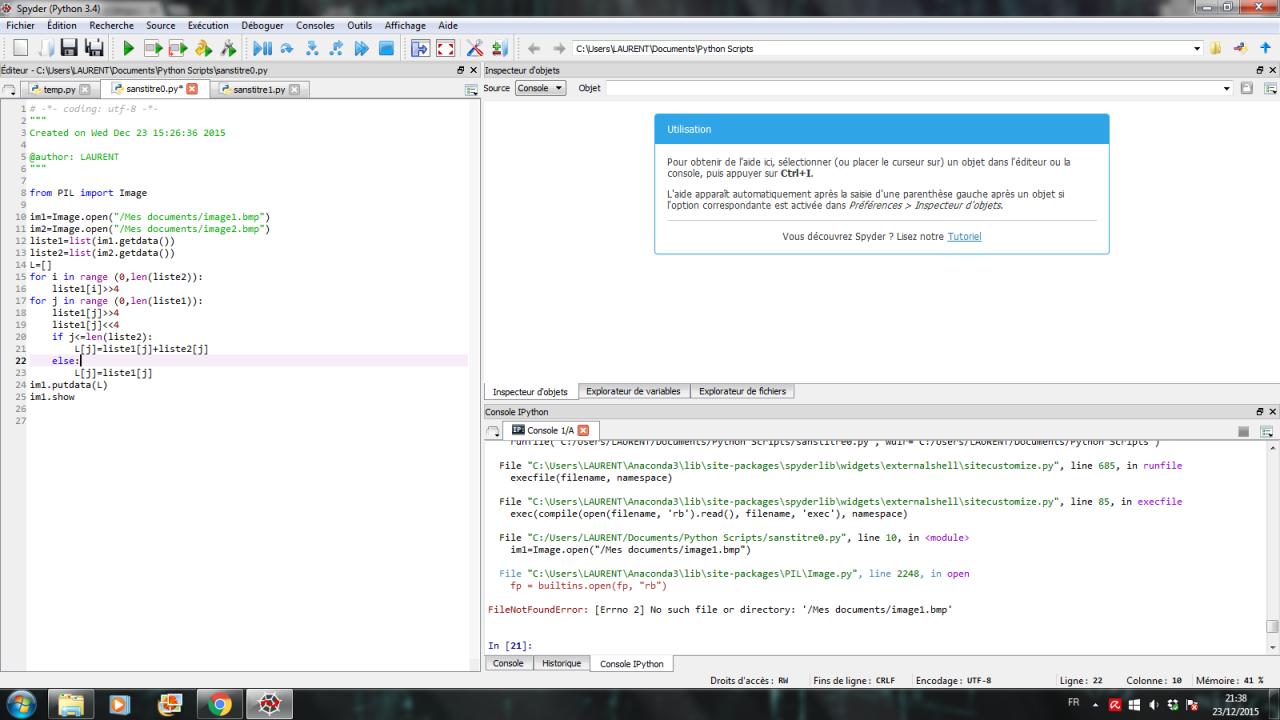Go forward to the next cursor position
This screenshot has width=1280, height=720.
(559, 48)
